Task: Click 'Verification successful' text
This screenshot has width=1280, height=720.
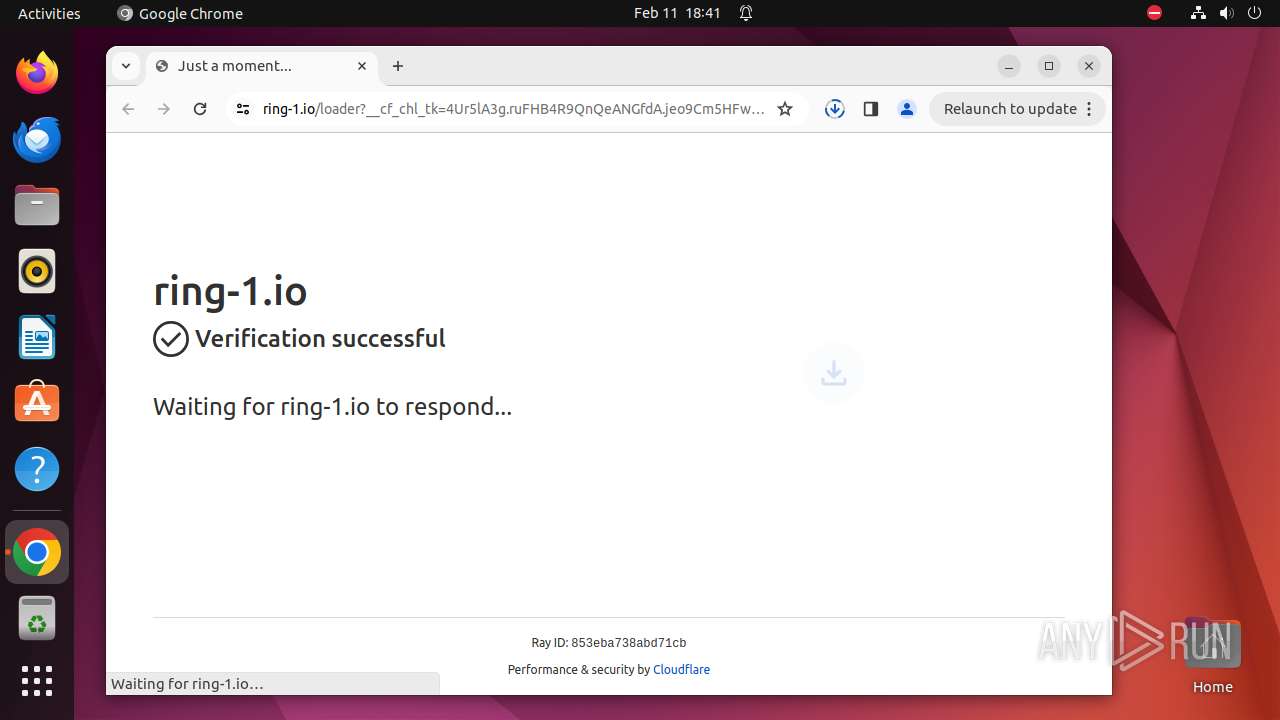Action: [x=320, y=339]
